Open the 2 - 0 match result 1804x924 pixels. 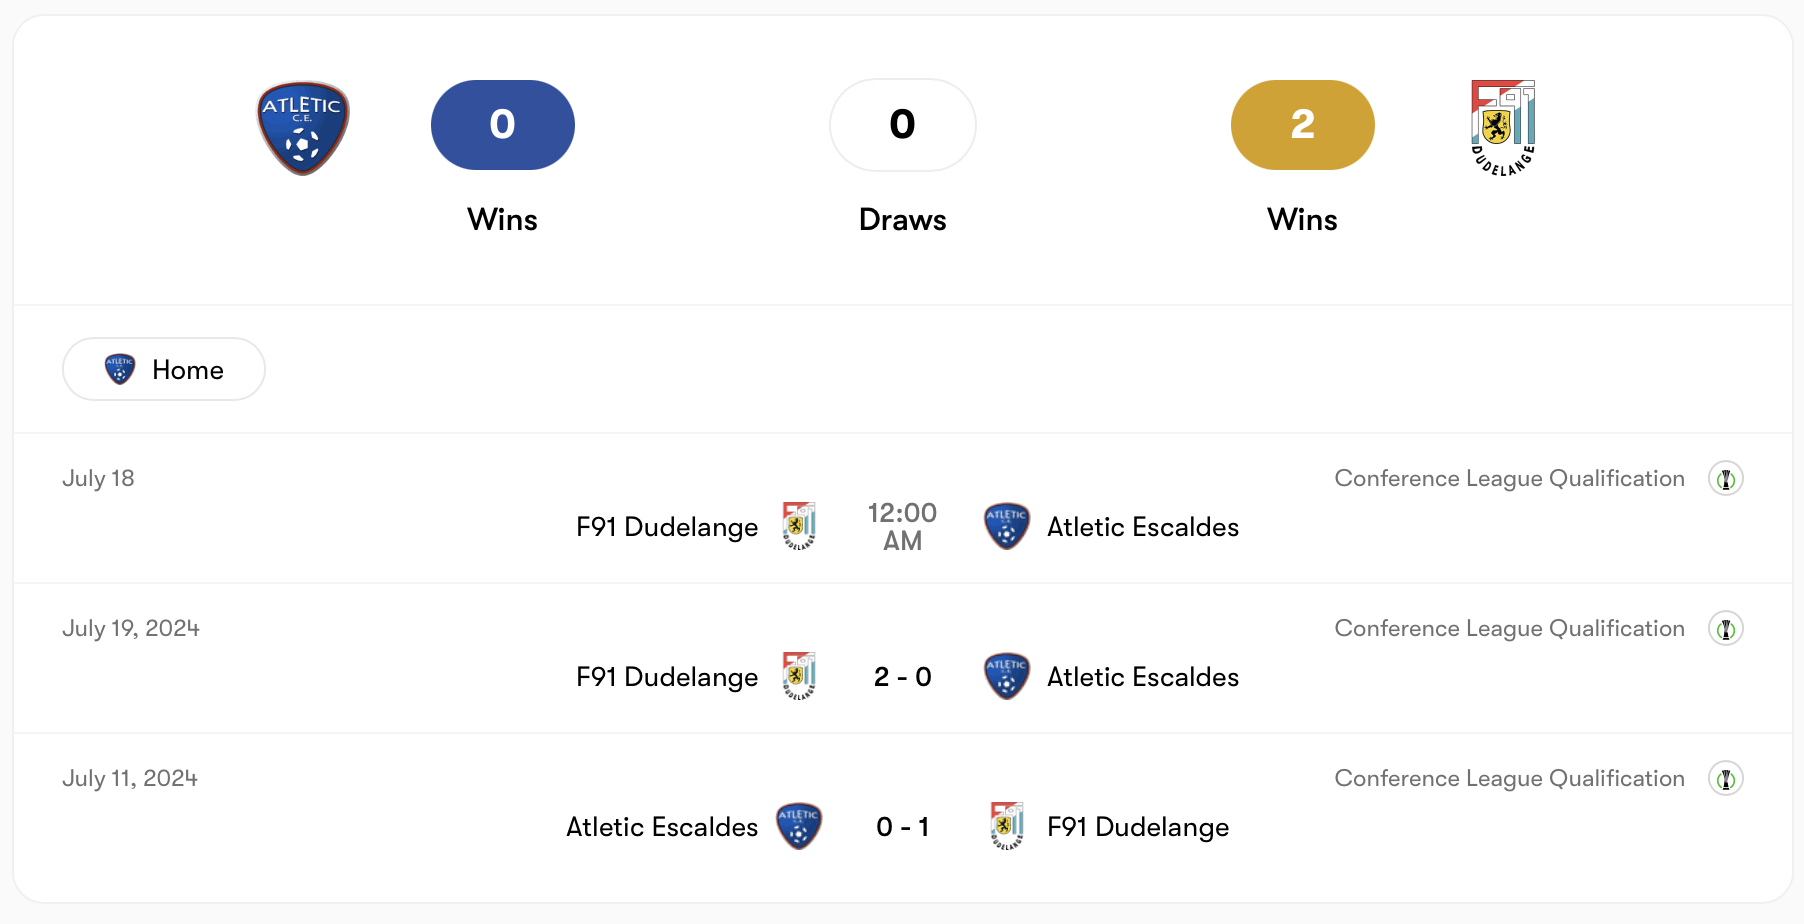(903, 677)
